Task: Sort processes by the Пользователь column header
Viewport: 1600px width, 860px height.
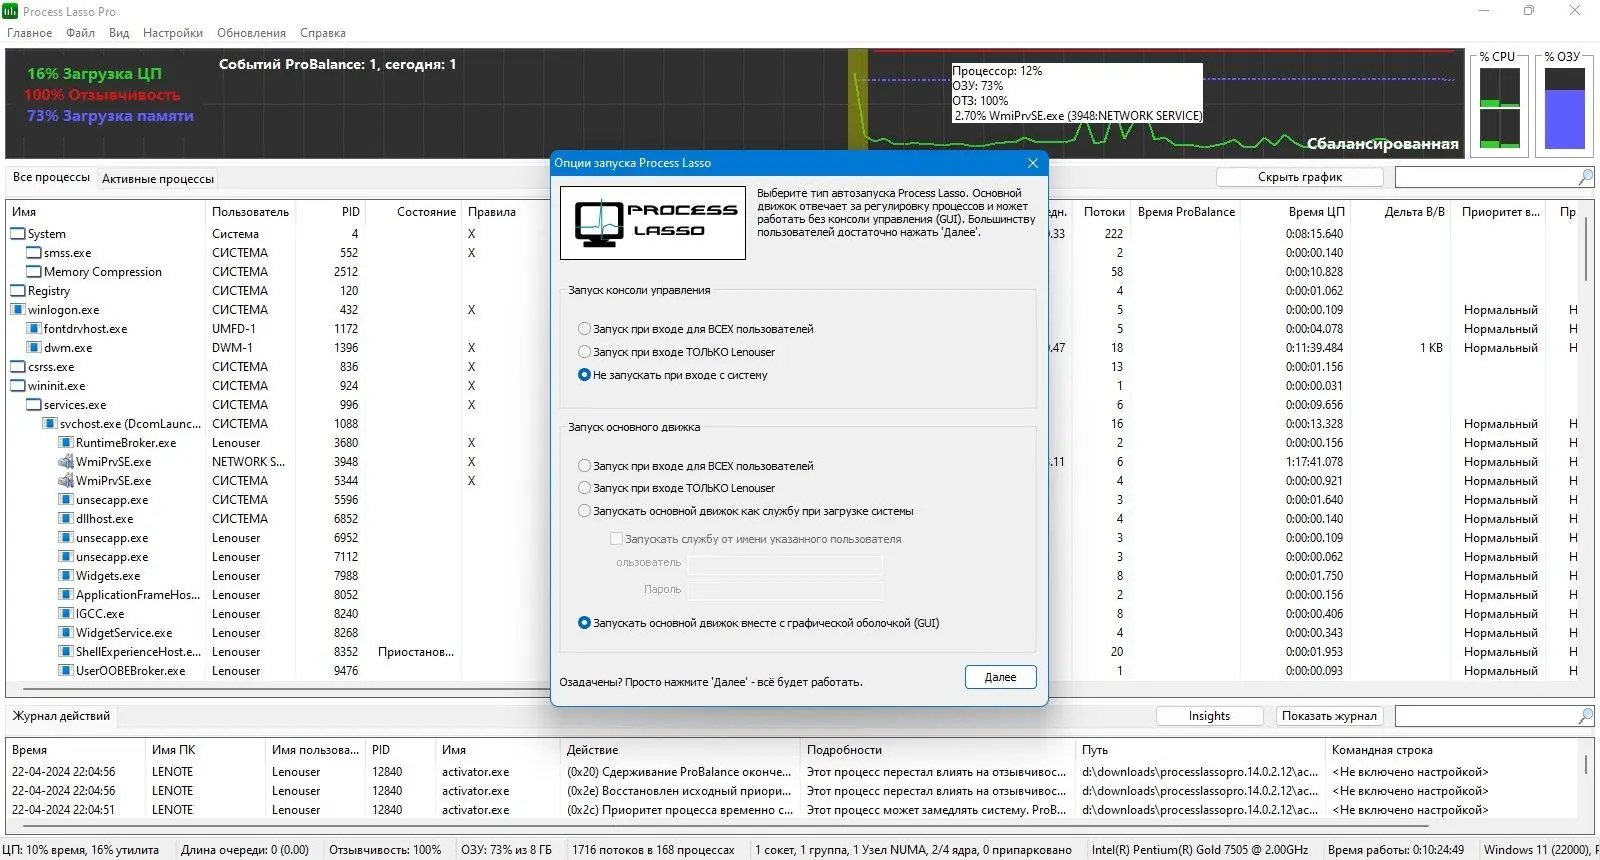Action: coord(251,212)
